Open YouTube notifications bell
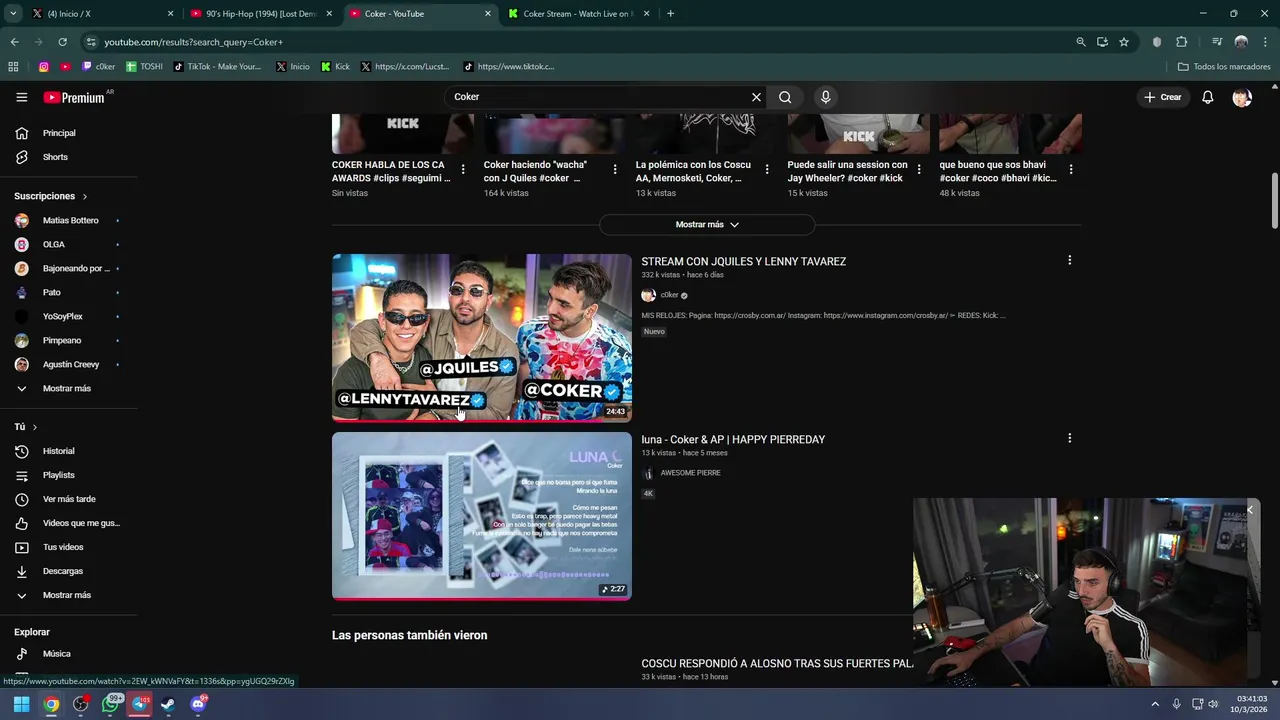This screenshot has height=720, width=1280. [x=1207, y=97]
